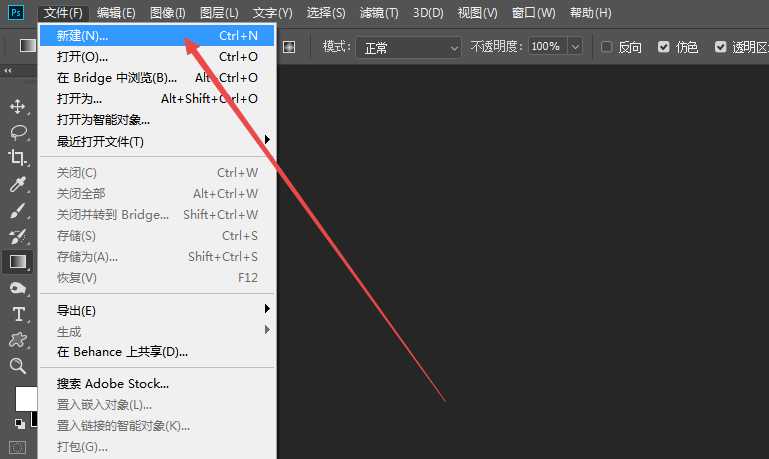Viewport: 769px width, 459px height.
Task: Click 关闭并转到 Bridge... entry
Action: click(x=156, y=215)
